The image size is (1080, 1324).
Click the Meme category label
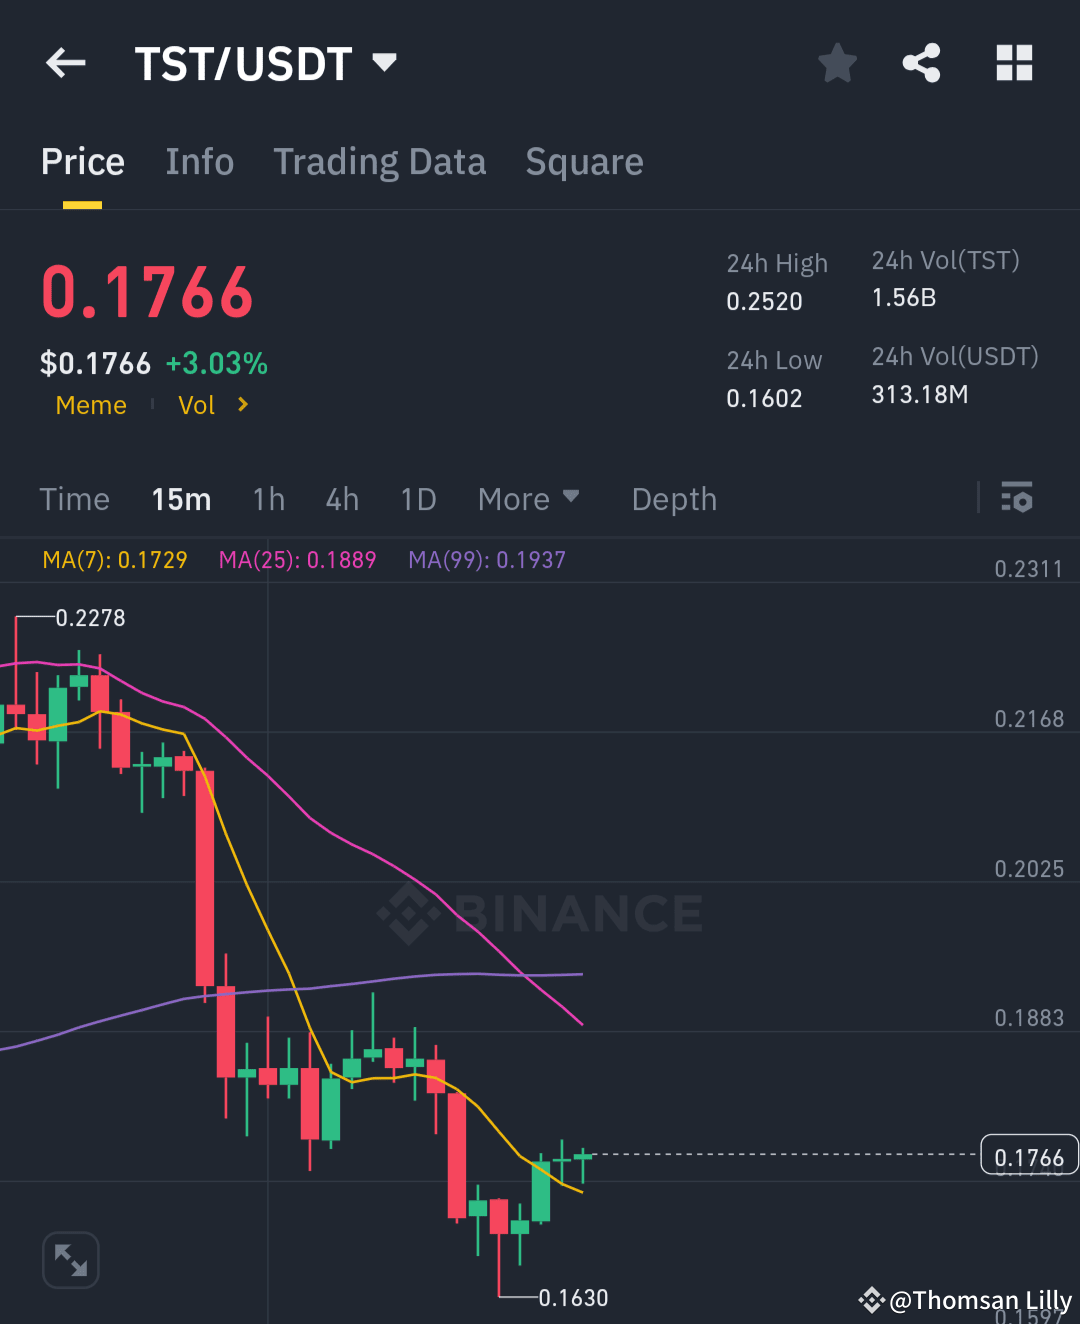[91, 405]
